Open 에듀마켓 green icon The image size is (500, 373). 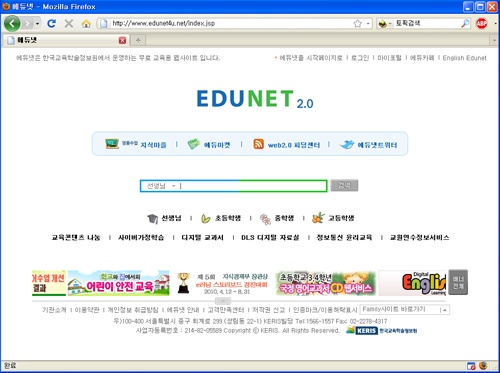pyautogui.click(x=193, y=144)
